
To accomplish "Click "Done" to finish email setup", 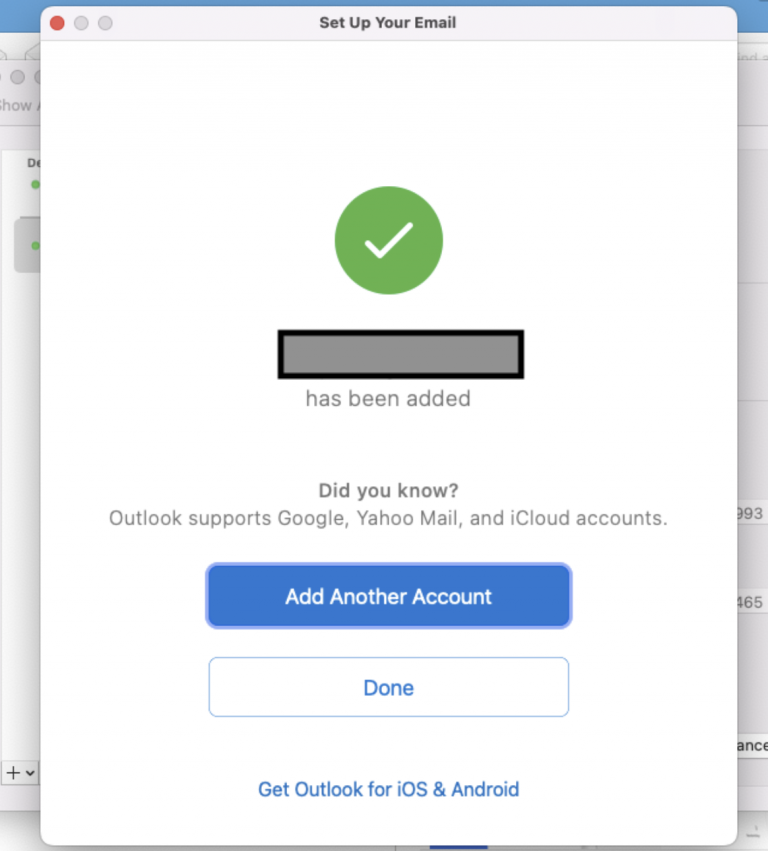I will tap(388, 687).
